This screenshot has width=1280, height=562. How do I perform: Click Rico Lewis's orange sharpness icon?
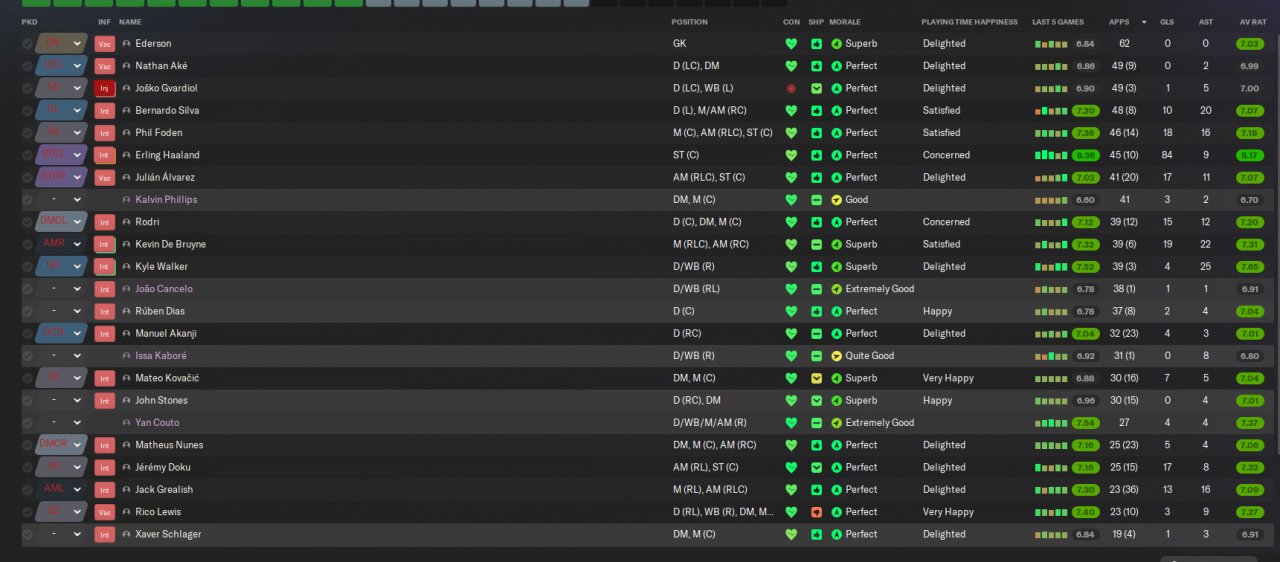click(x=816, y=512)
